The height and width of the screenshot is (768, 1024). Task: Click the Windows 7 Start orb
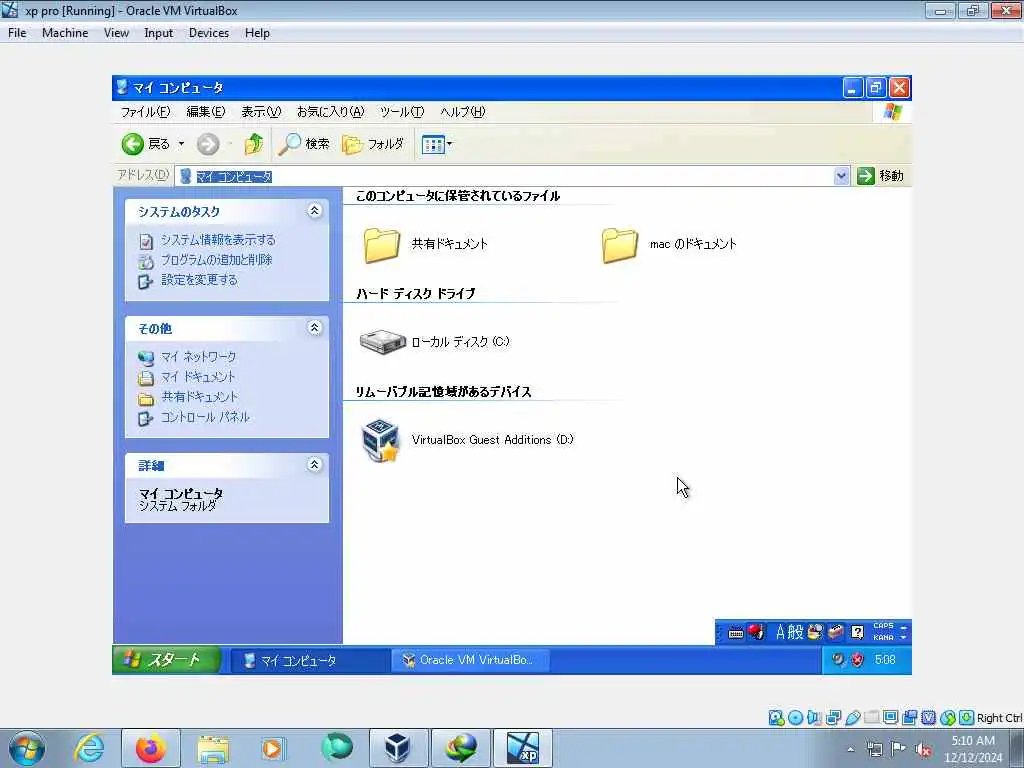coord(26,748)
